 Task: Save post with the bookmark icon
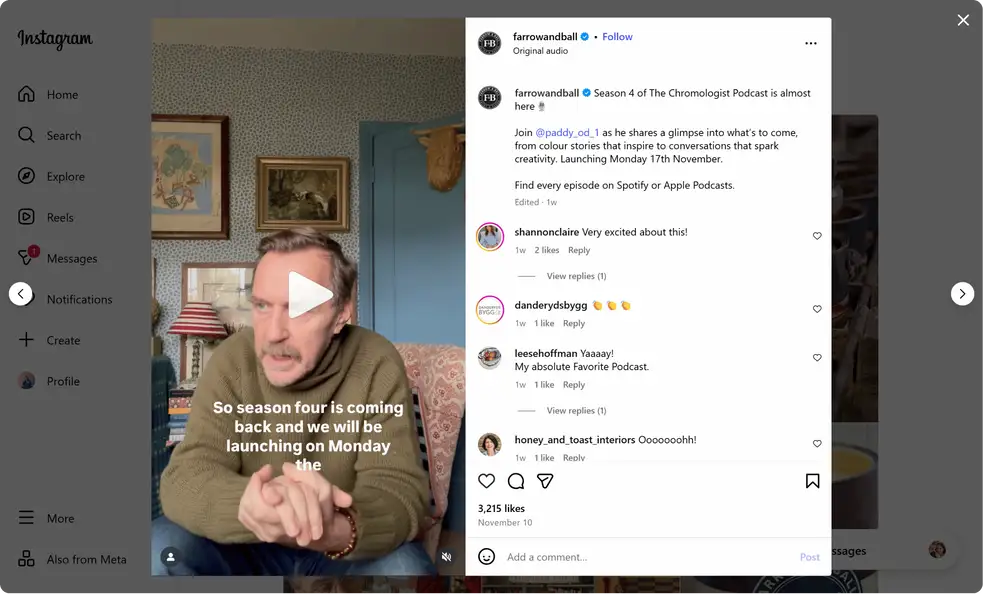(x=812, y=481)
